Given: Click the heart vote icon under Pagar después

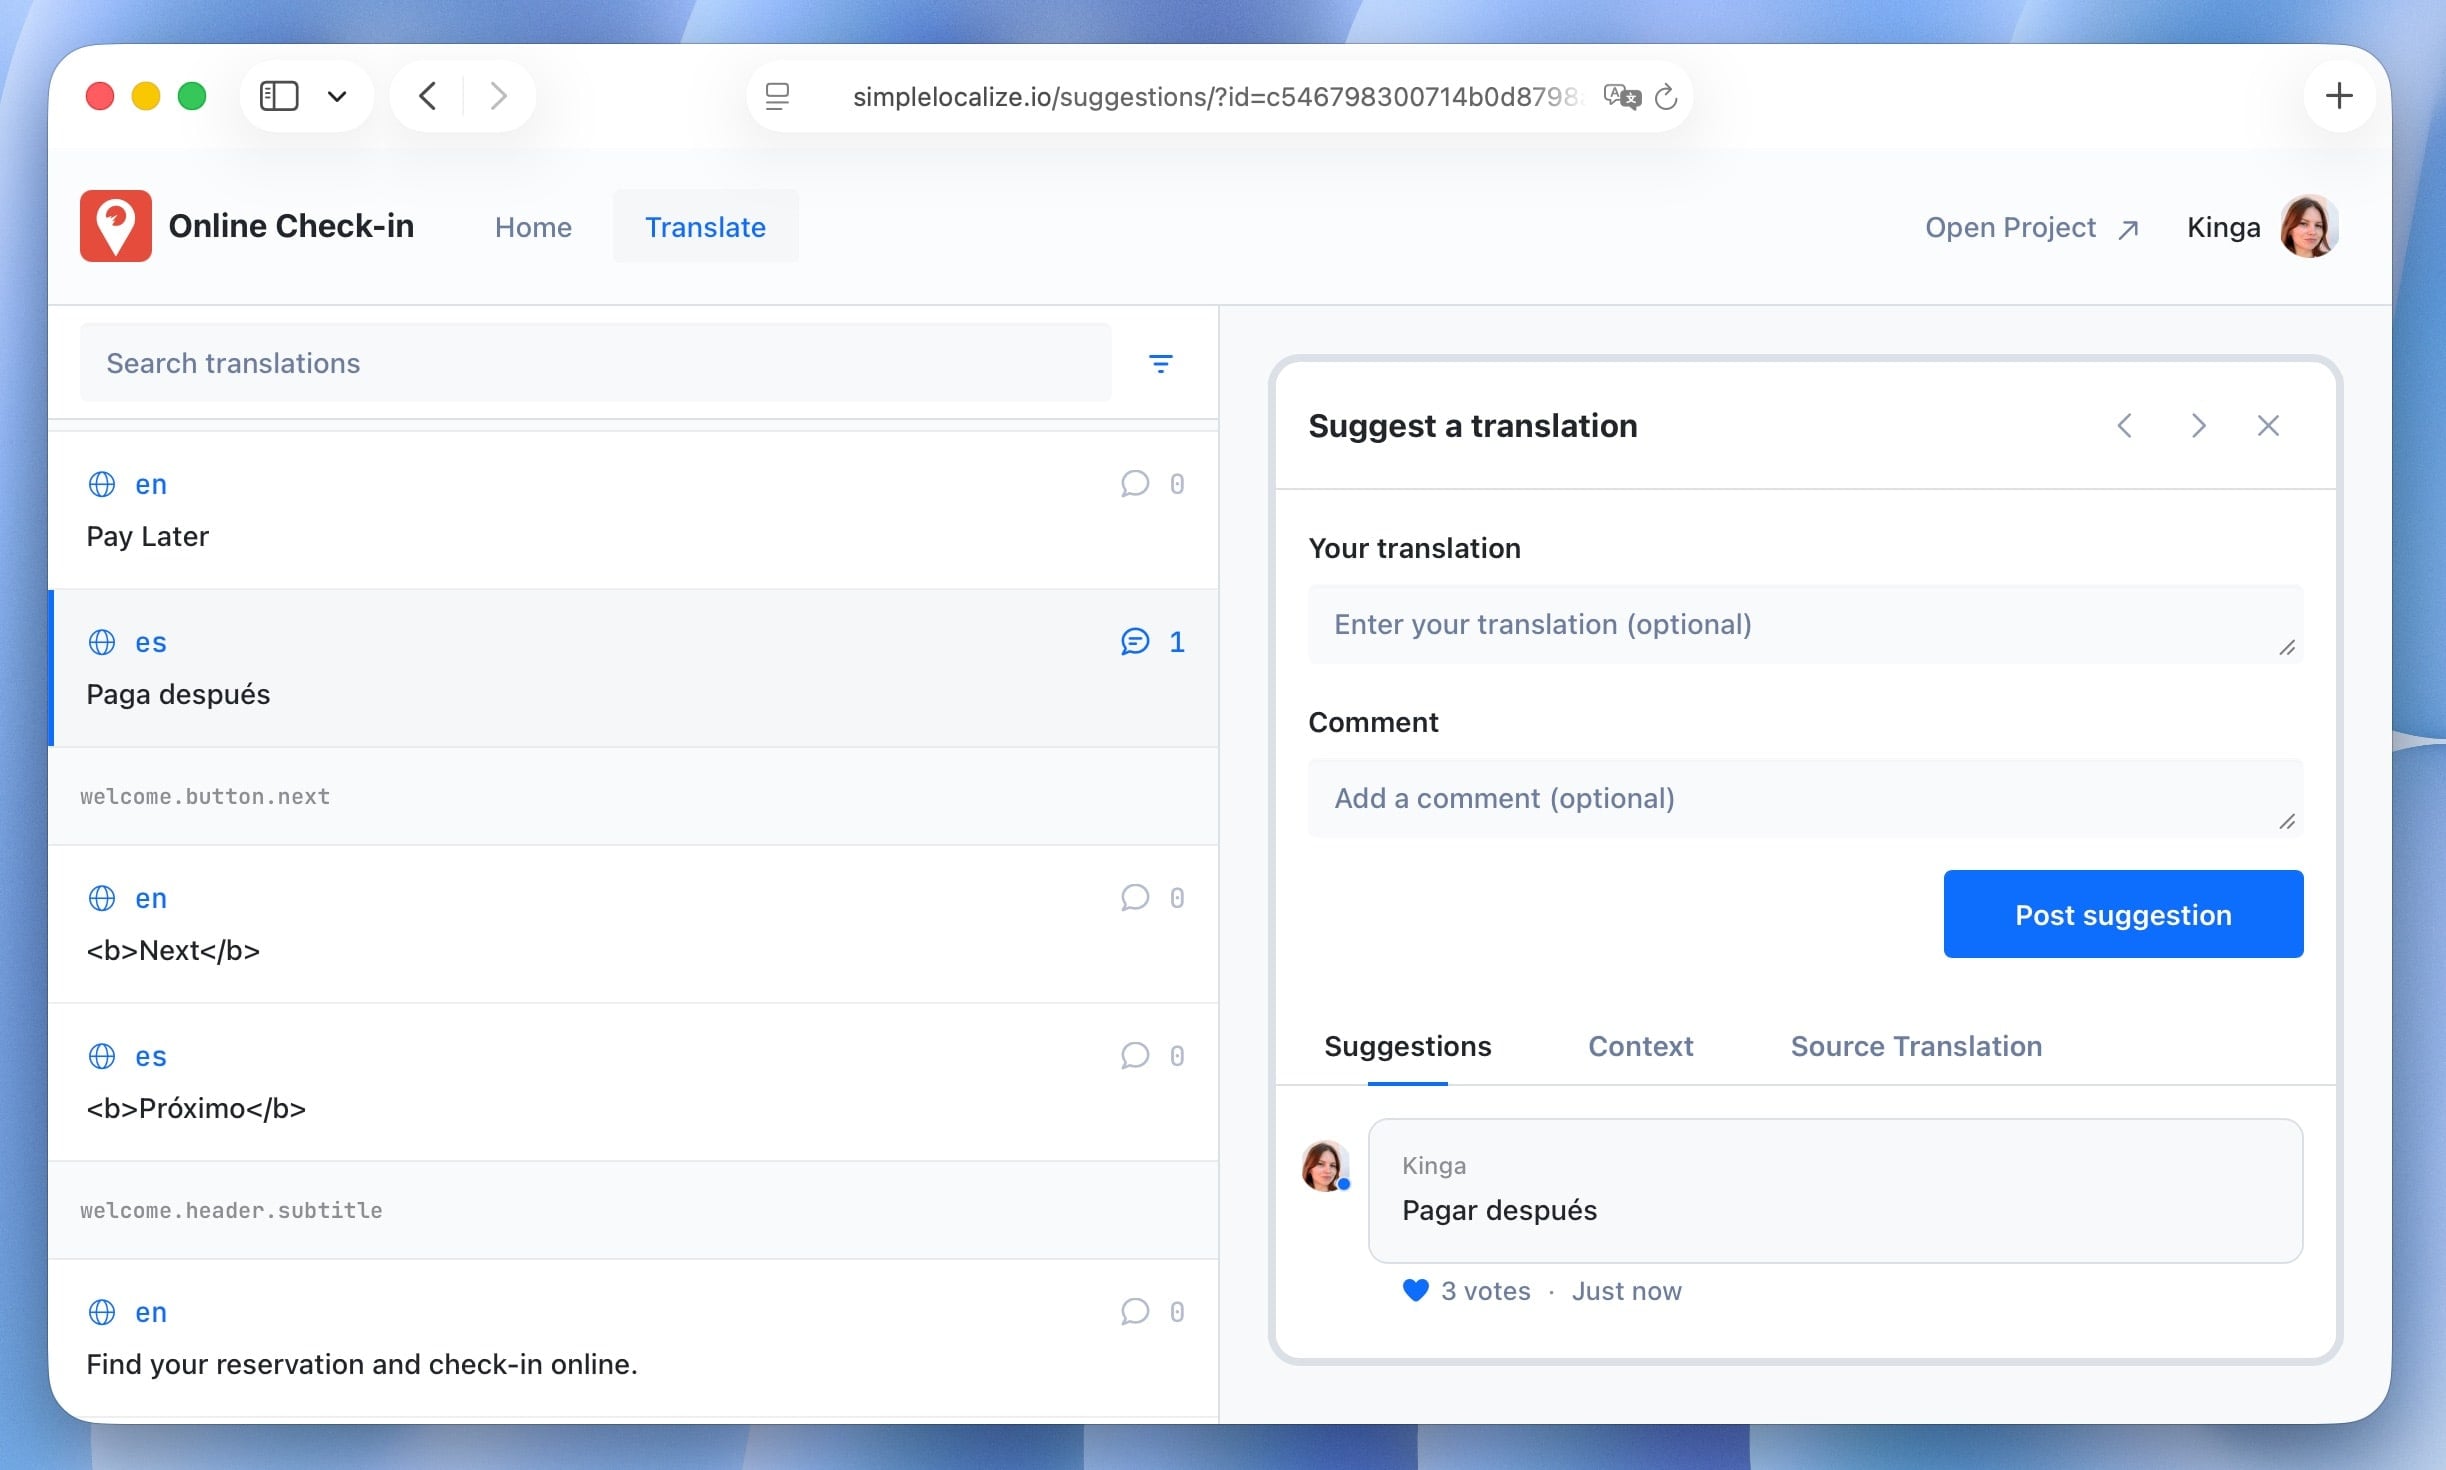Looking at the screenshot, I should (1415, 1291).
